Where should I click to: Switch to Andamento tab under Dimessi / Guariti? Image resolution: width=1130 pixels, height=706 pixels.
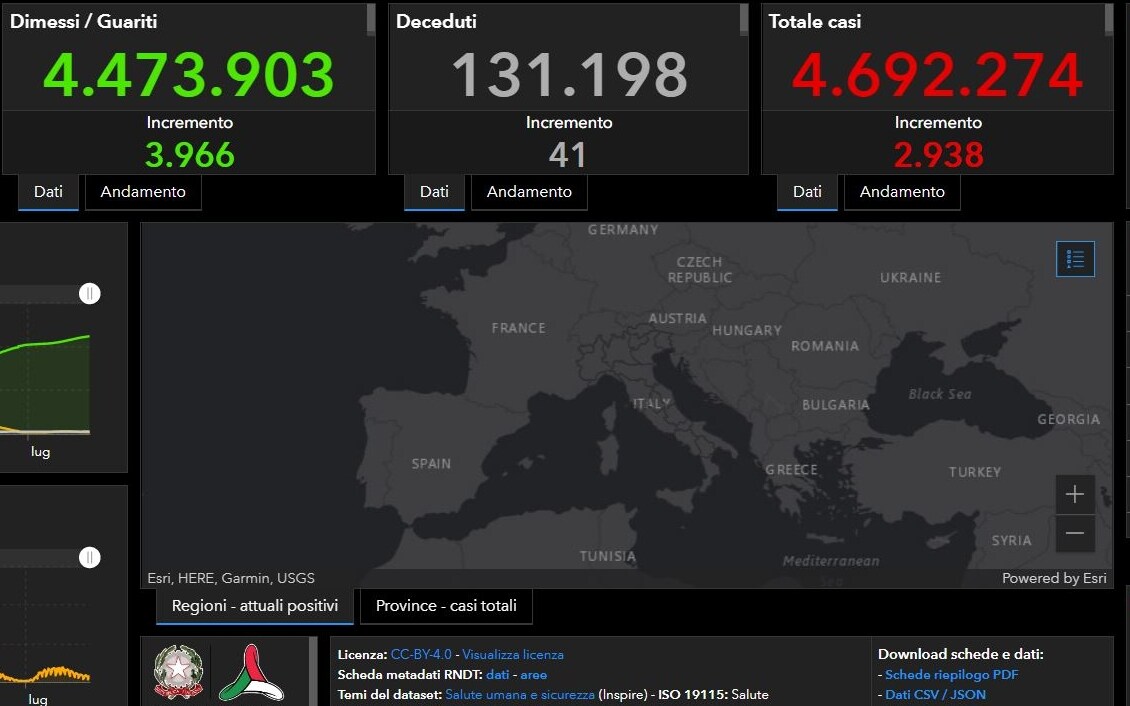click(x=143, y=192)
